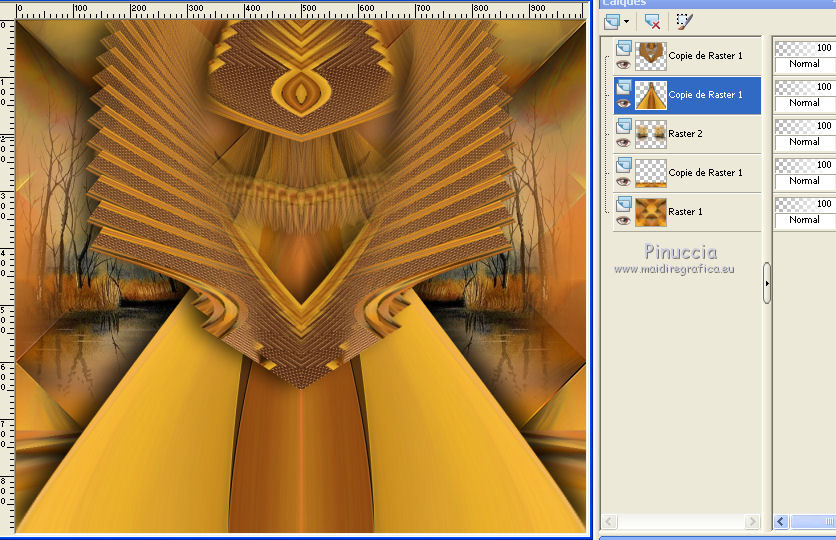Image resolution: width=836 pixels, height=540 pixels.
Task: Click the left scroll arrow under layer names
Action: pyautogui.click(x=609, y=521)
